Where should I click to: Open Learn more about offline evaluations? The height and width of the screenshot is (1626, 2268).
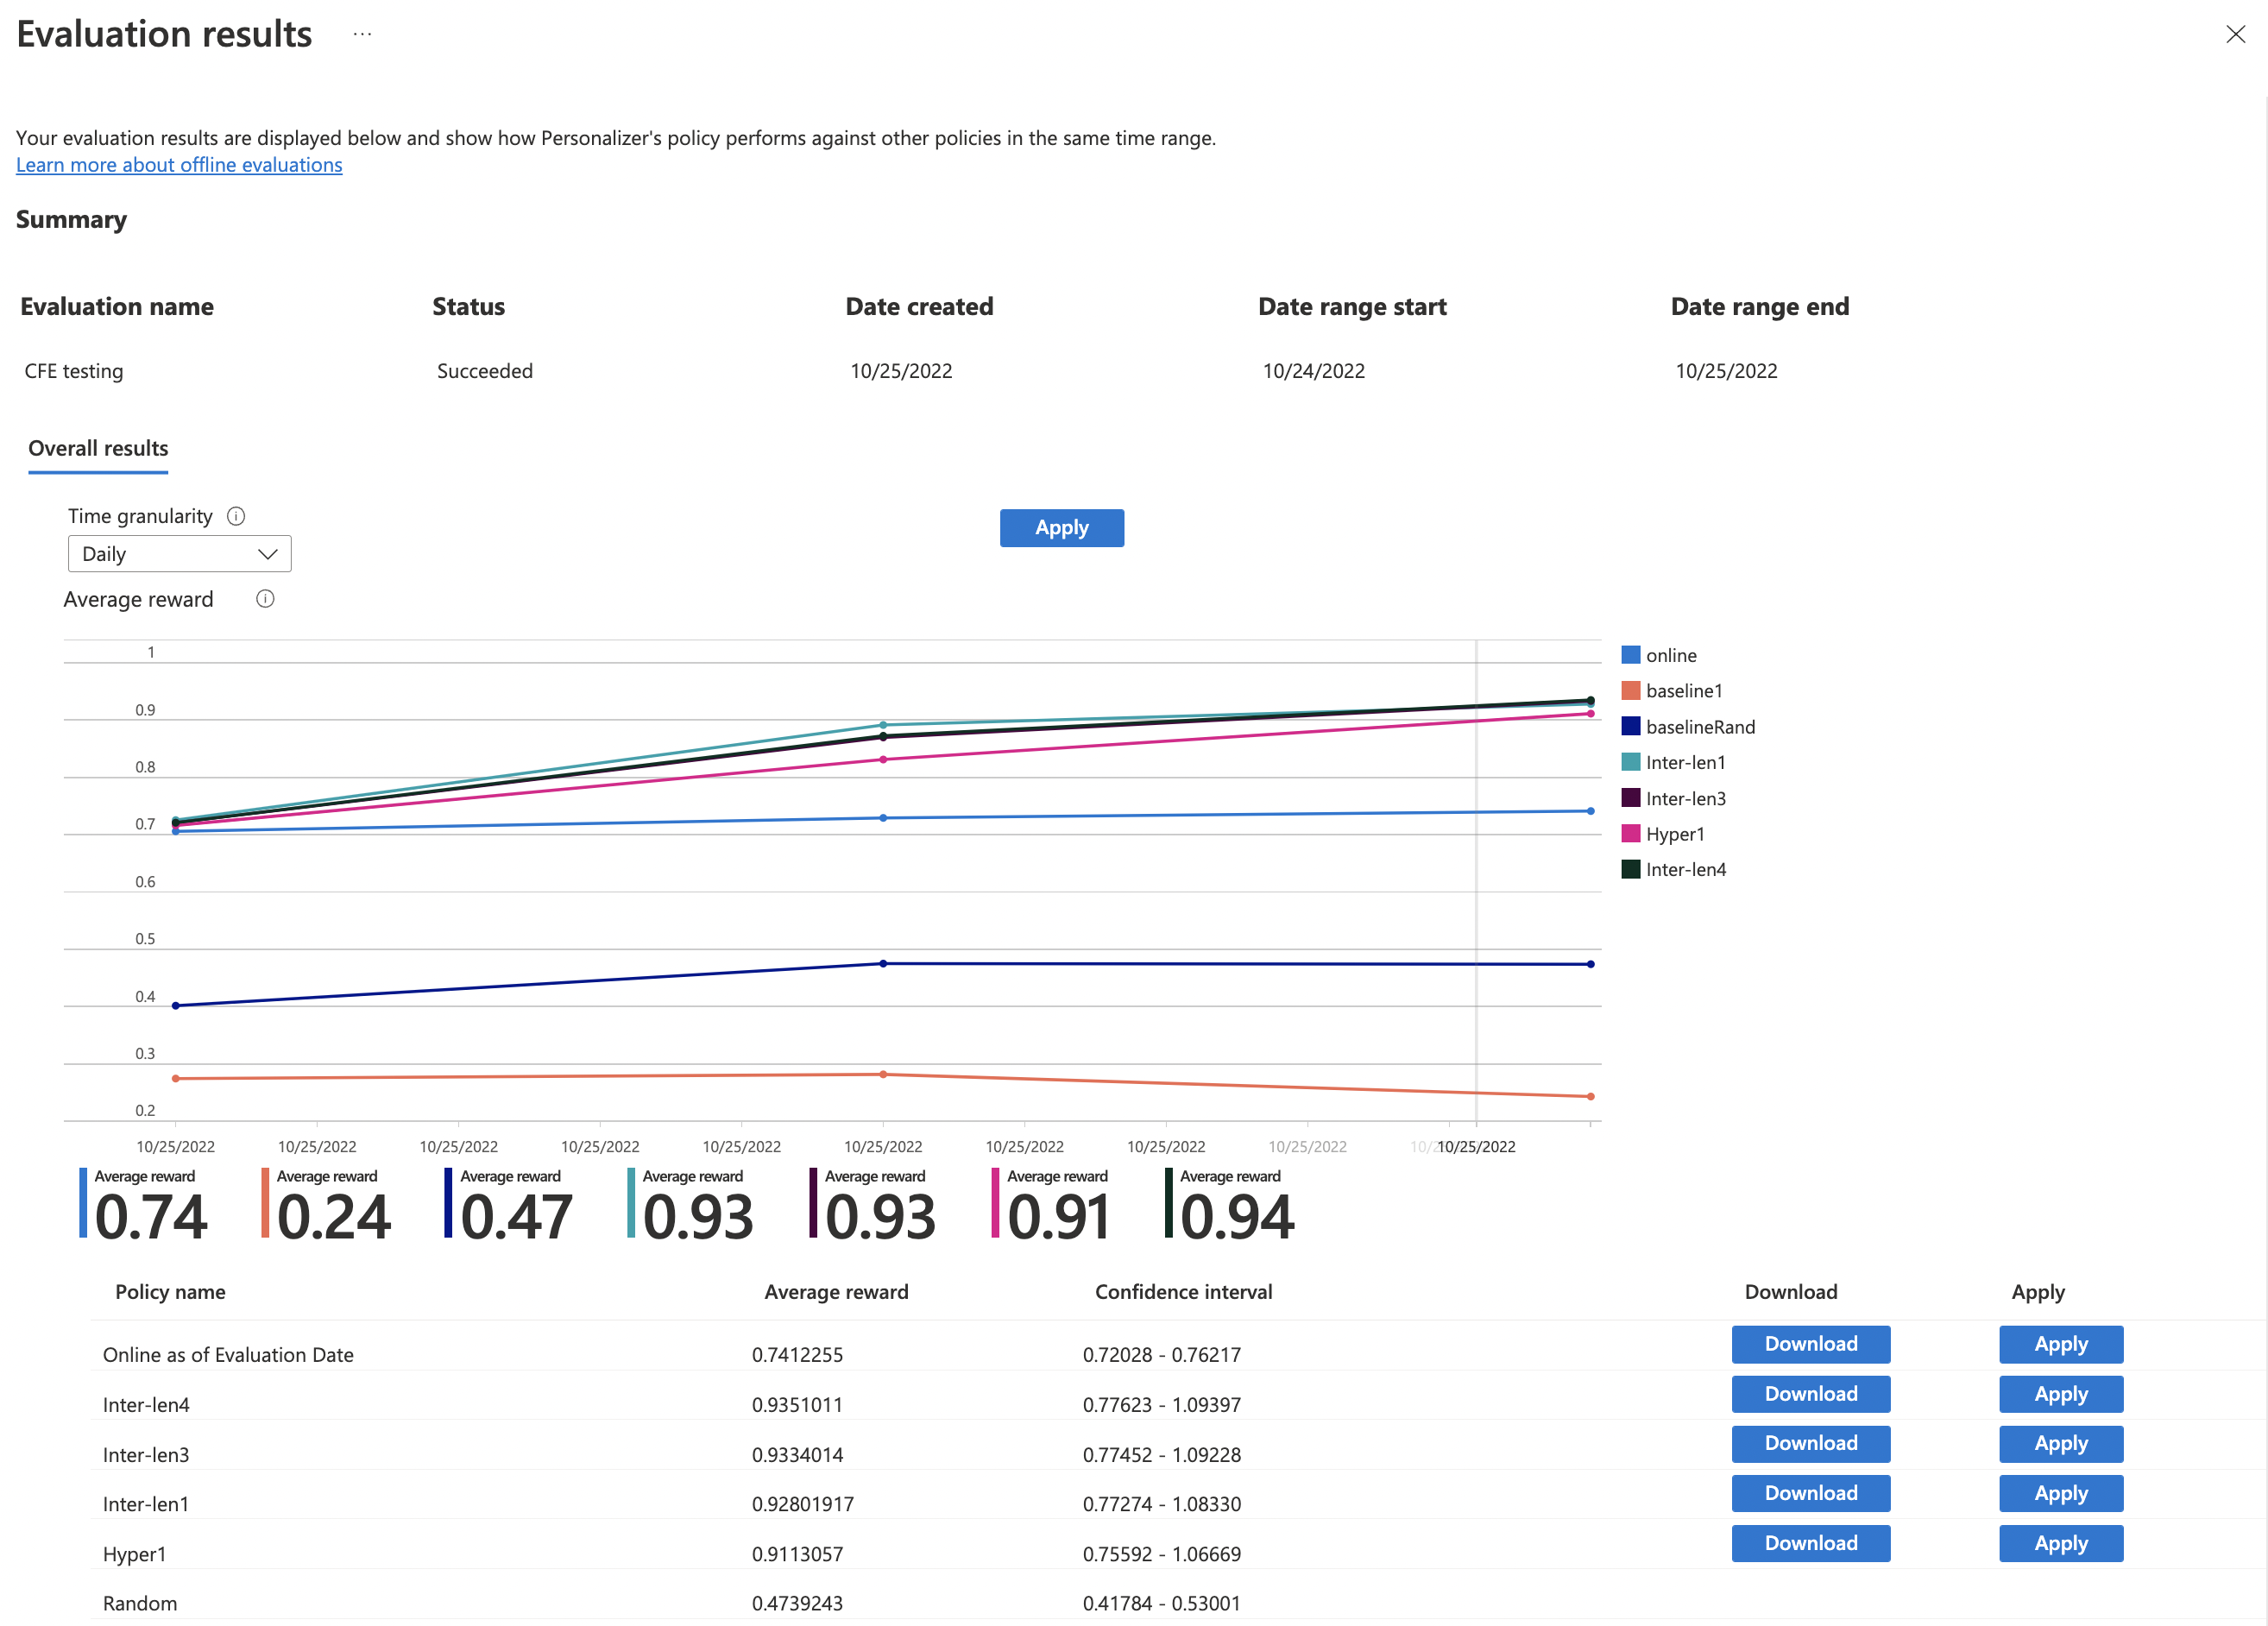179,164
